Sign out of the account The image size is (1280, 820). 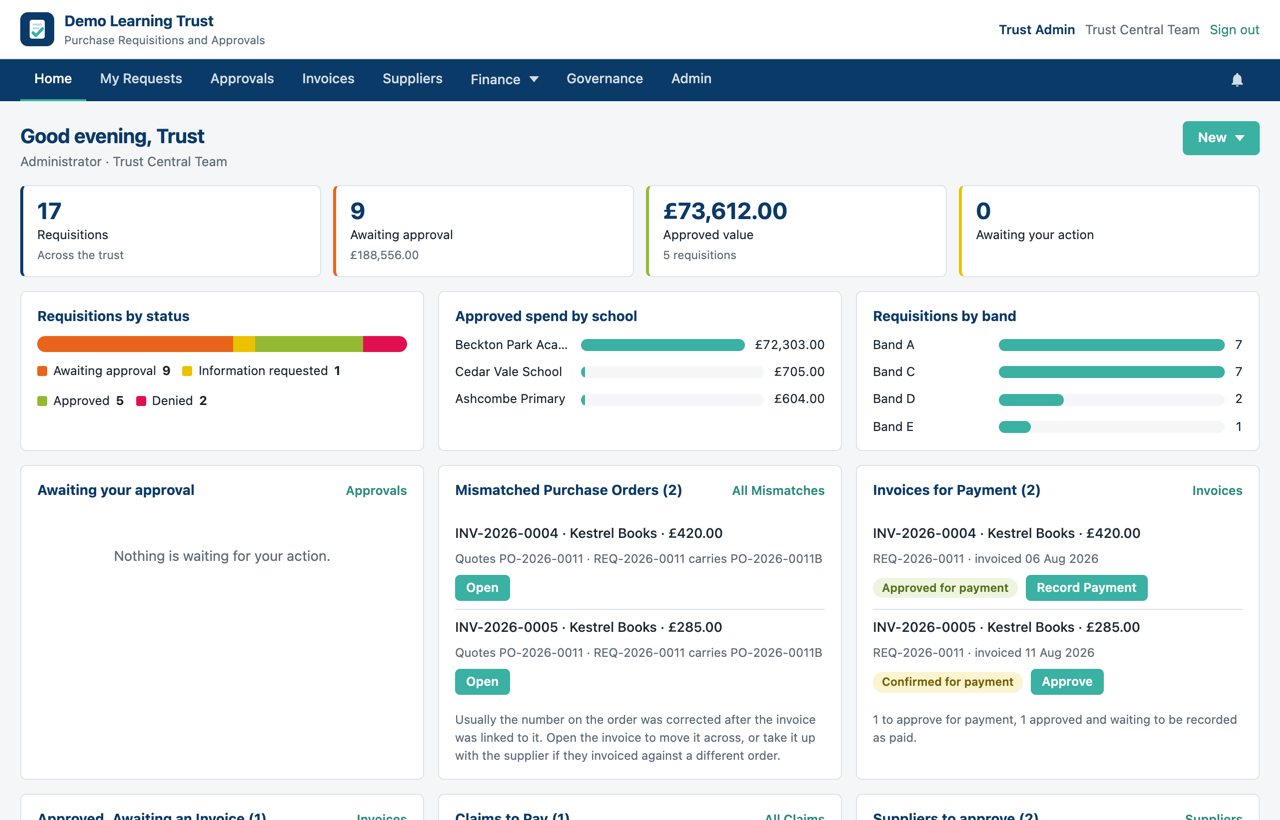(1234, 30)
